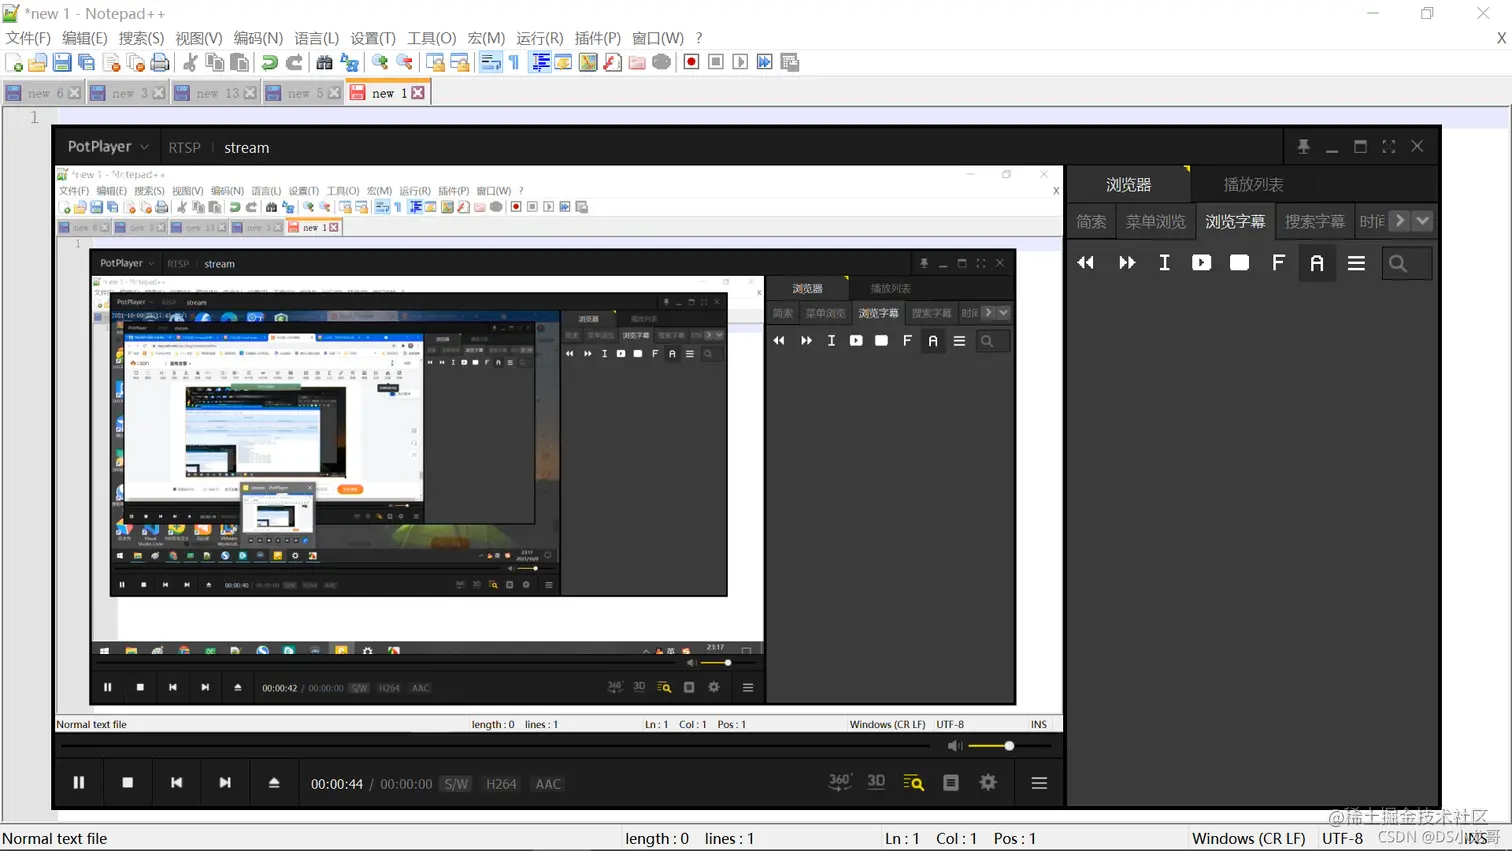Click the Copy toolbar icon
Image resolution: width=1512 pixels, height=851 pixels.
point(215,62)
